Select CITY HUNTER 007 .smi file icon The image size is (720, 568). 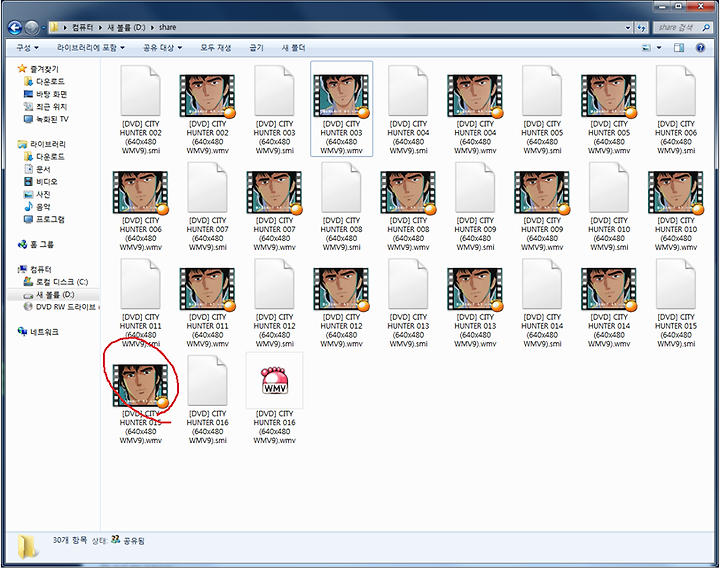[x=207, y=187]
